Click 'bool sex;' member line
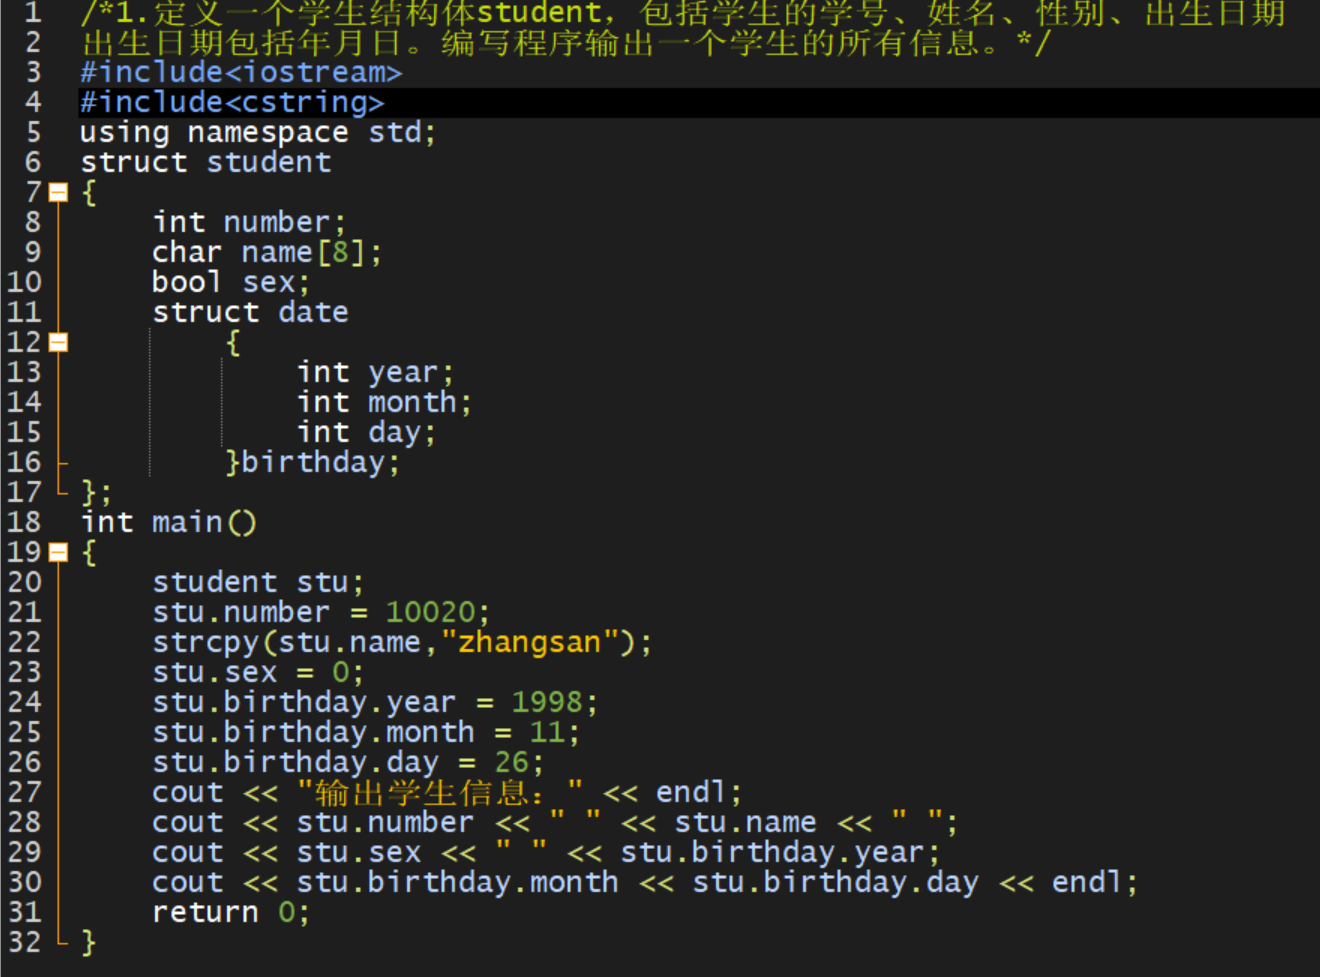Screen dimensions: 1320x977 coord(231,282)
